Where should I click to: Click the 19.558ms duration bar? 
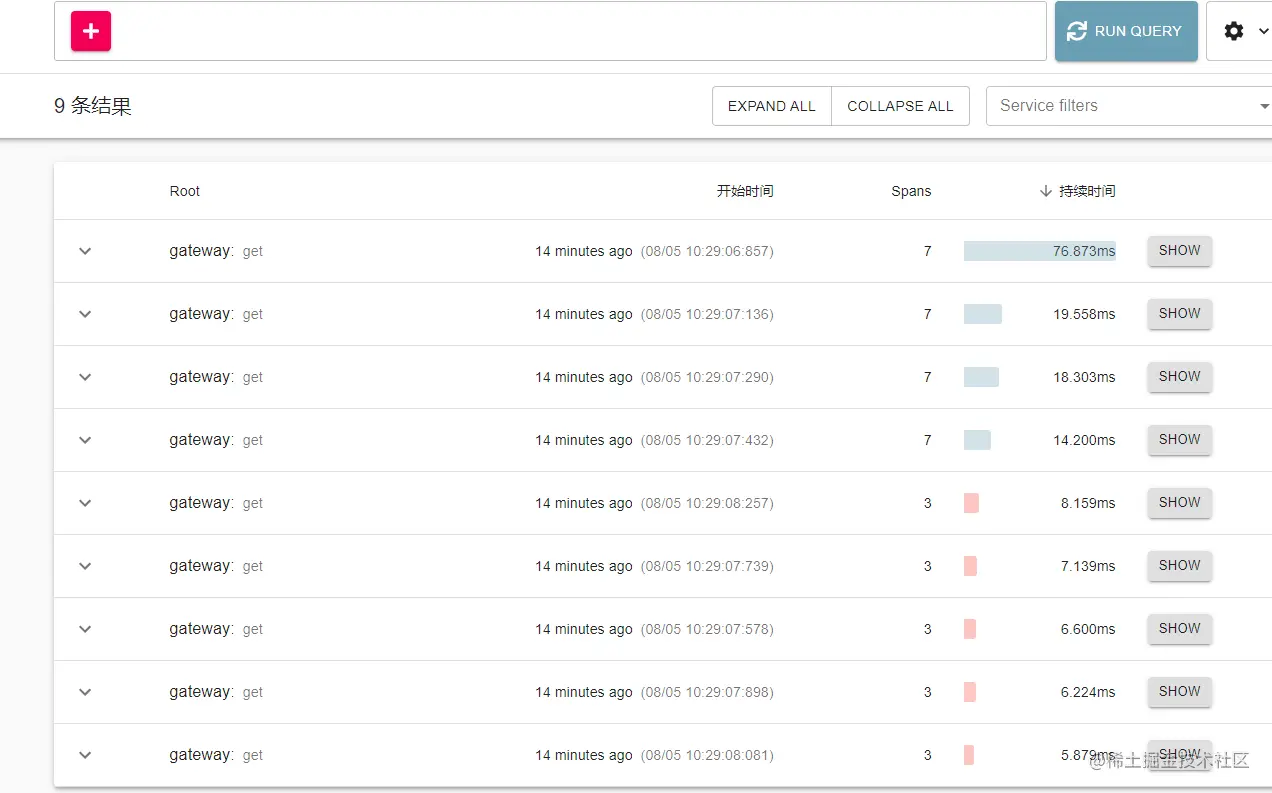click(983, 314)
